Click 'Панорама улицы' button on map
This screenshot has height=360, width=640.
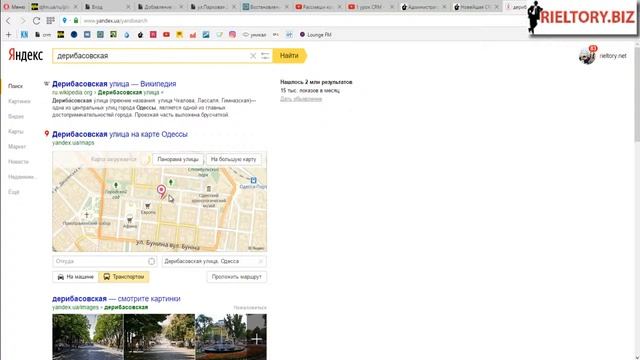click(x=178, y=159)
